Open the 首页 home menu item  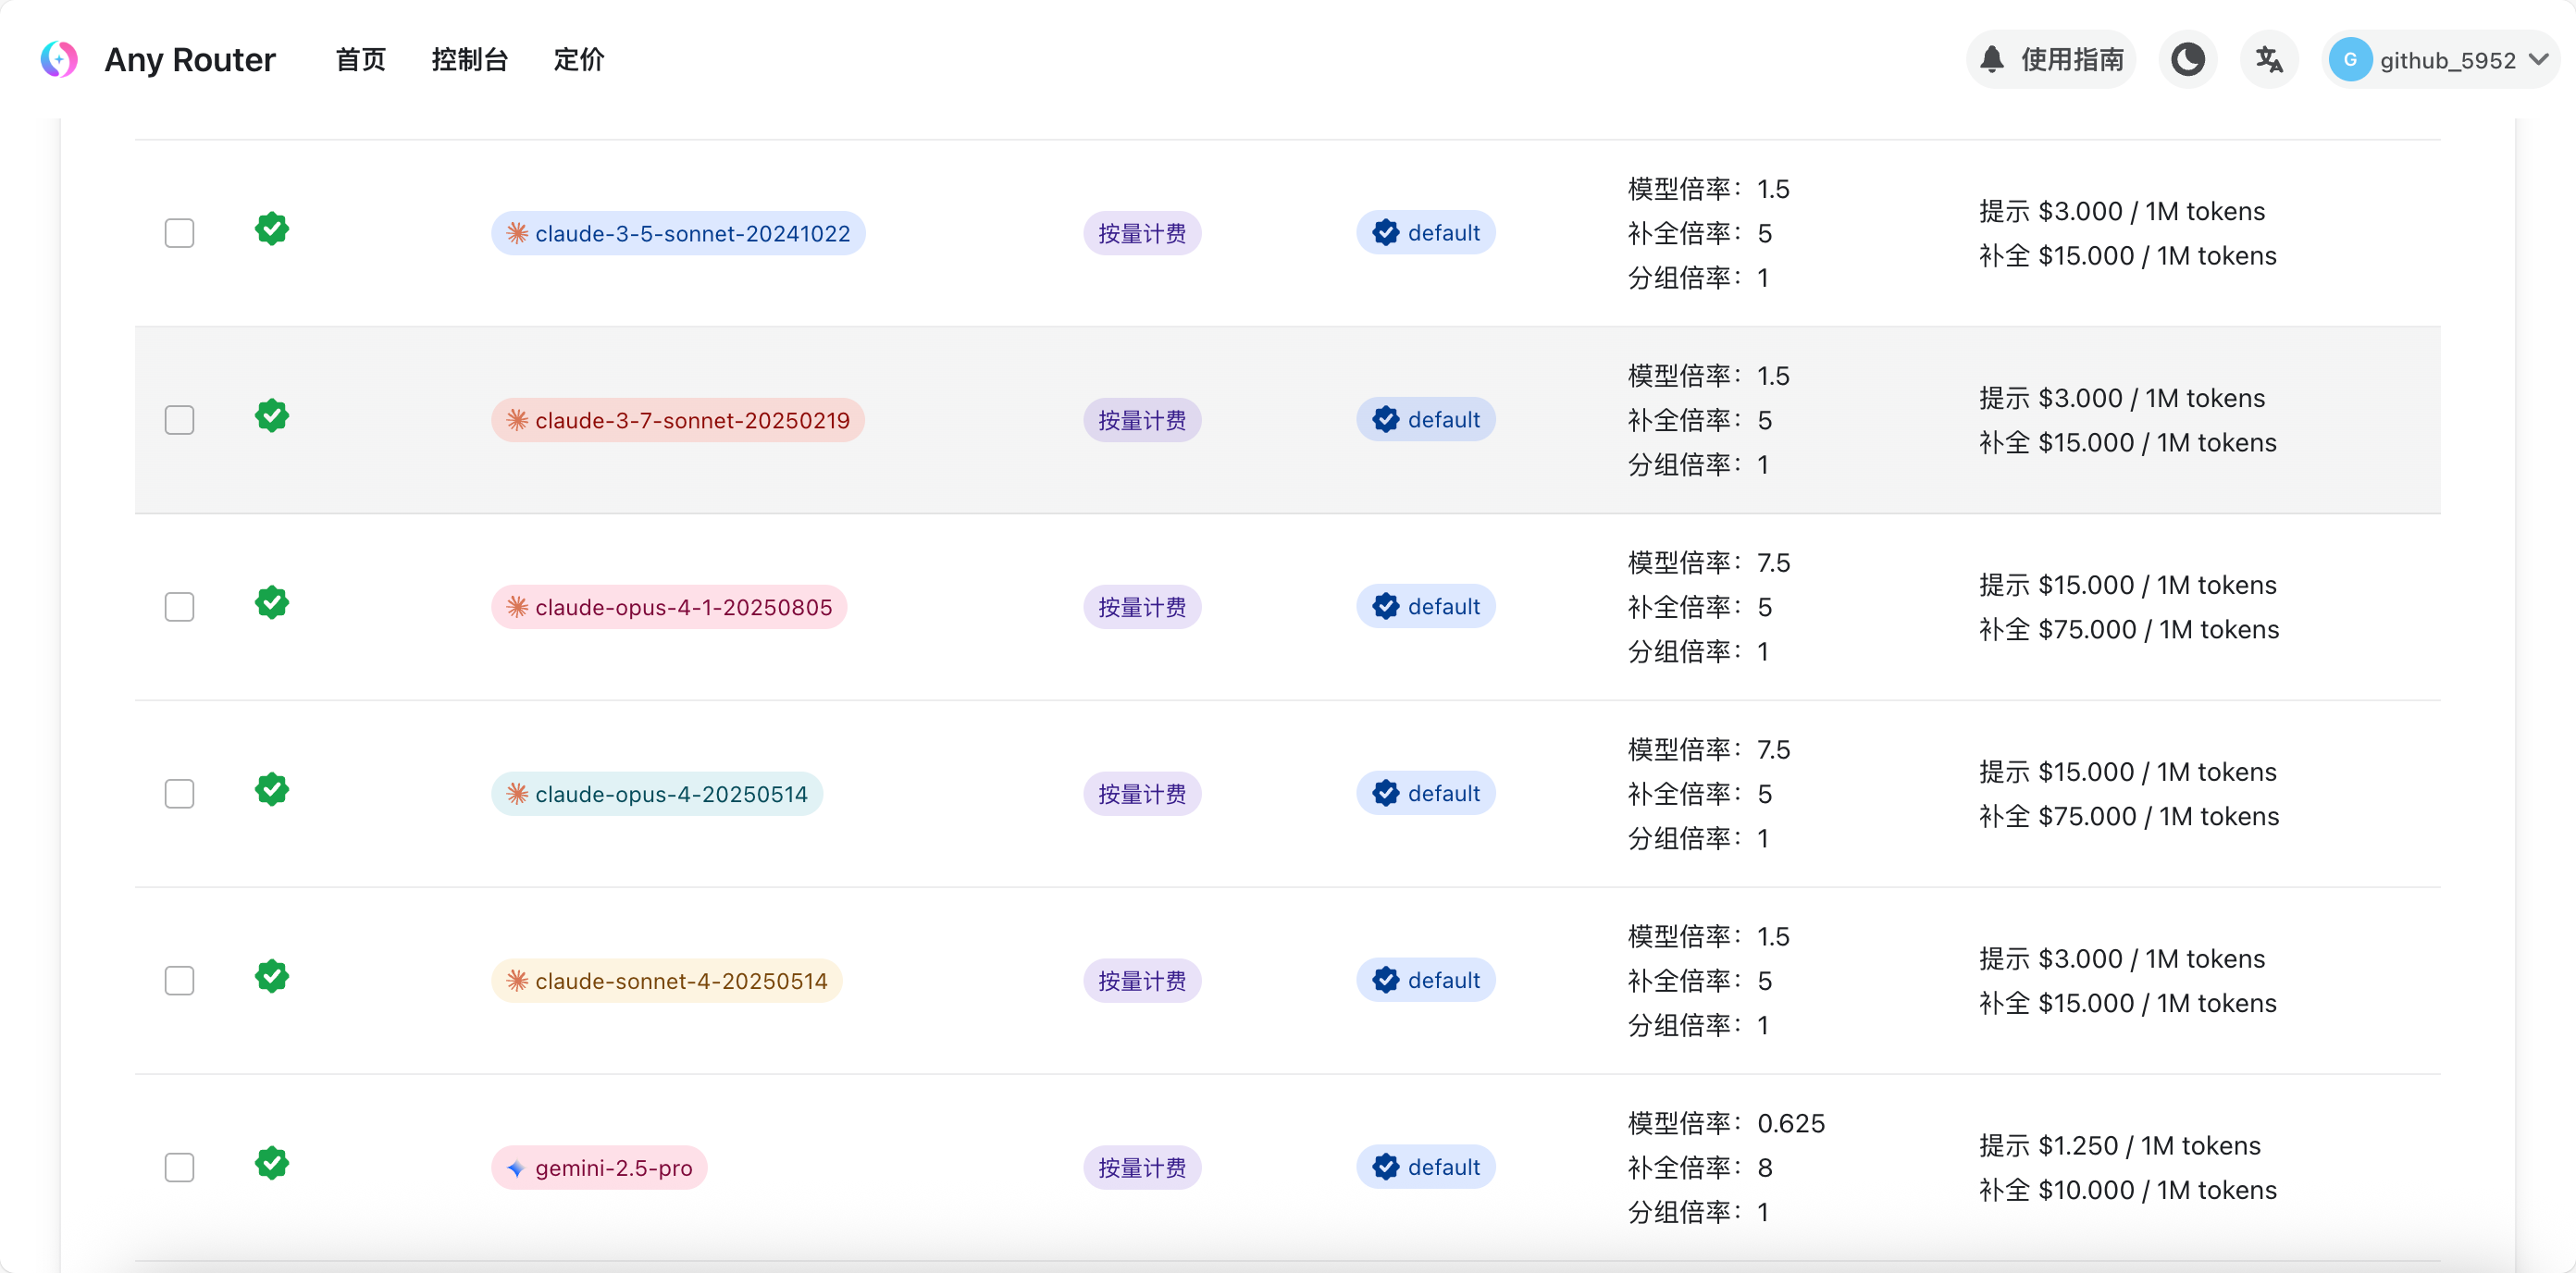coord(360,60)
